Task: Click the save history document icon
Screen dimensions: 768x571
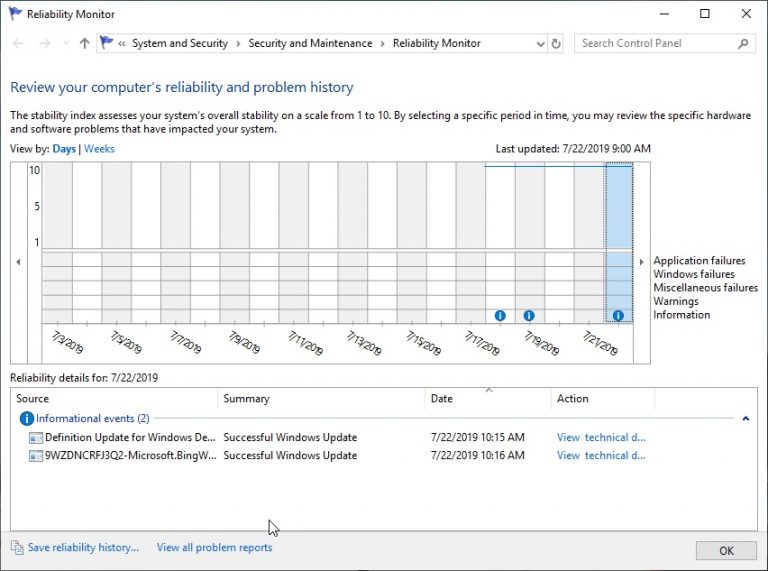Action: pos(17,547)
